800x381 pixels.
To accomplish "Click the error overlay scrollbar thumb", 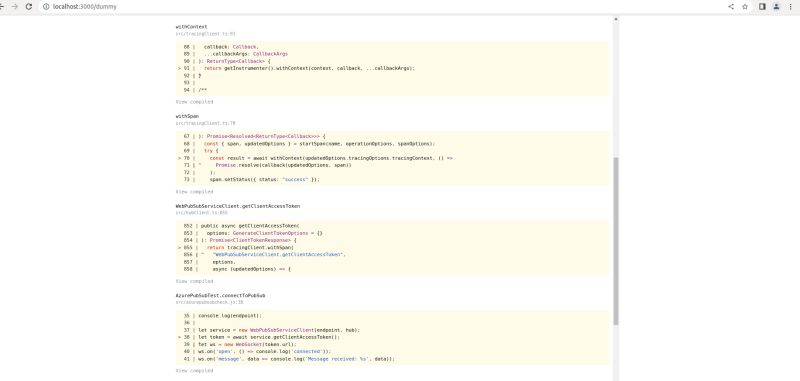I will 615,241.
